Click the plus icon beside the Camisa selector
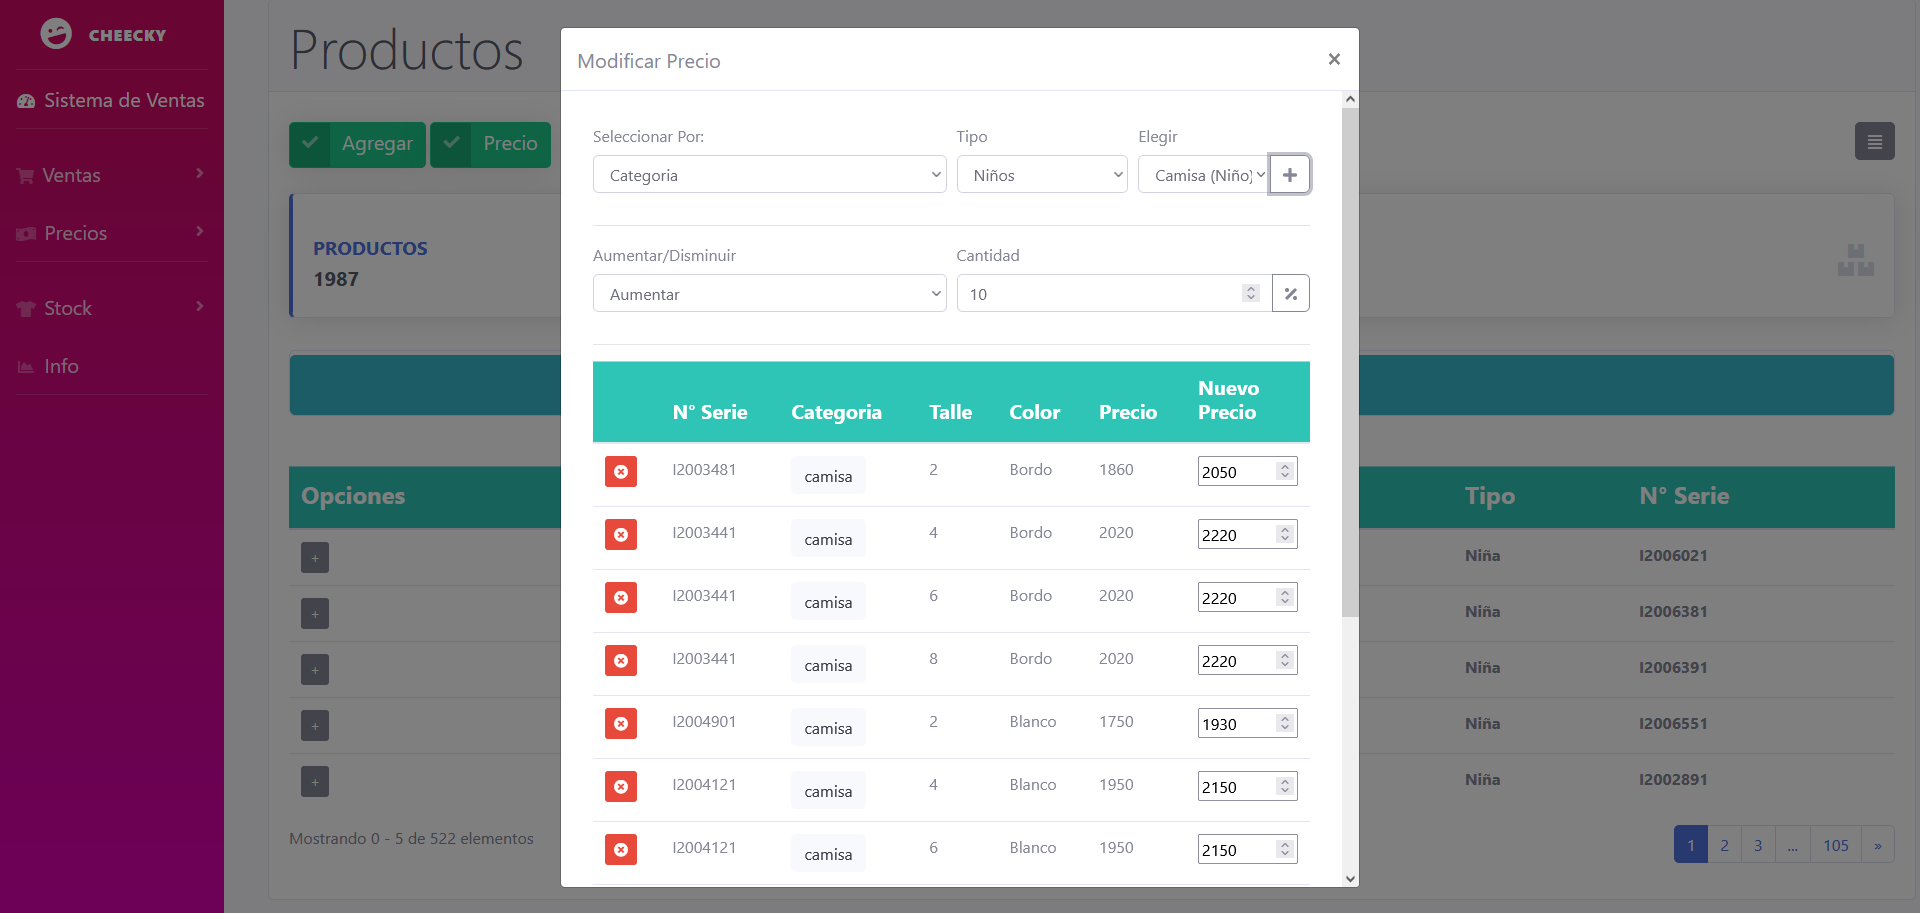 (1290, 174)
